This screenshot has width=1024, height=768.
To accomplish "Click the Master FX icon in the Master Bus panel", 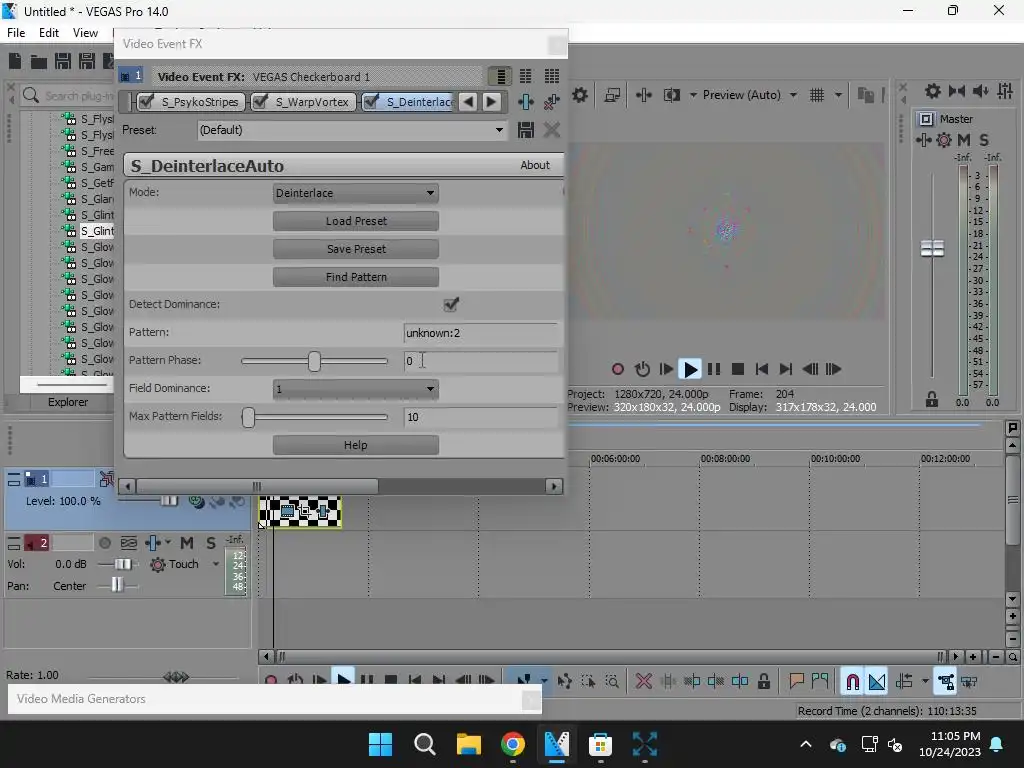I will click(x=923, y=140).
